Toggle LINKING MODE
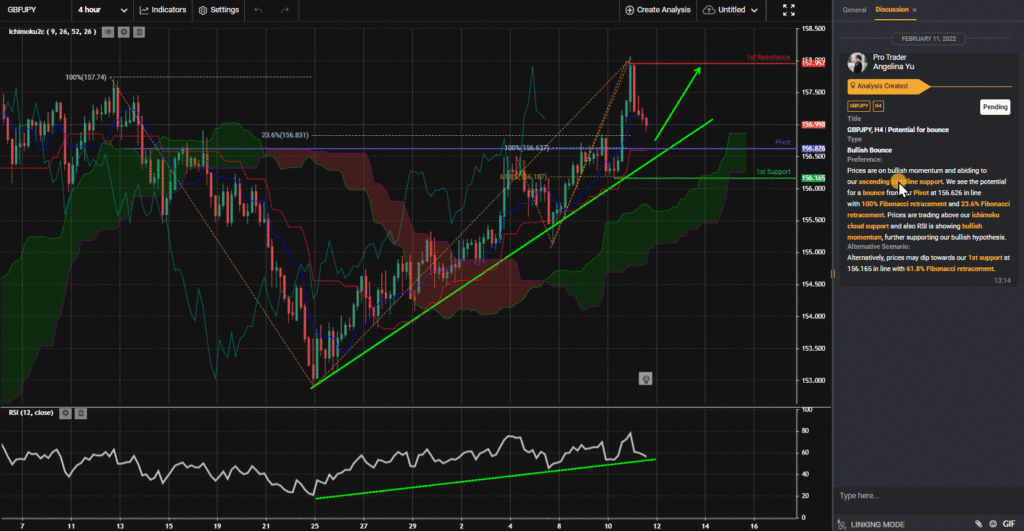The width and height of the screenshot is (1024, 531). click(x=872, y=524)
